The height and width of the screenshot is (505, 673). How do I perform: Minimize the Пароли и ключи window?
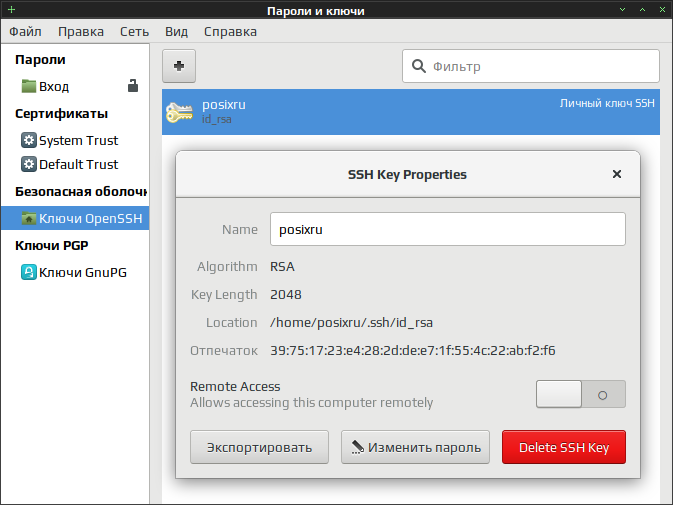622,9
